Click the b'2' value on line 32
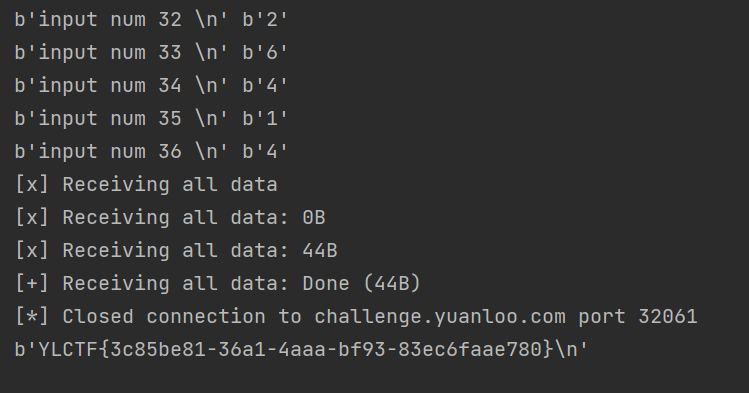This screenshot has width=749, height=393. point(265,20)
